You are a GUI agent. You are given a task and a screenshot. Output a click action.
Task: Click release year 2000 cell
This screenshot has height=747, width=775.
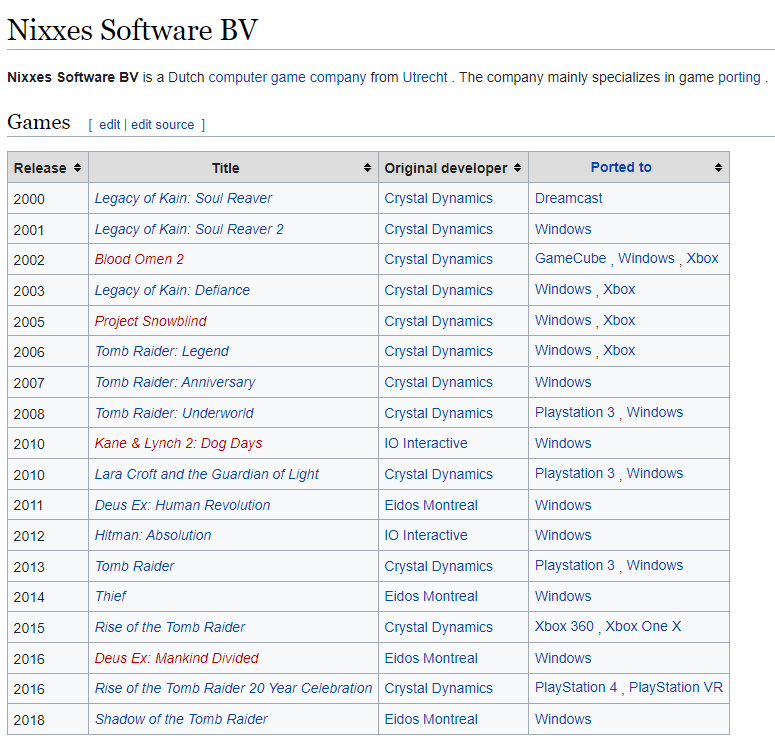tap(48, 199)
